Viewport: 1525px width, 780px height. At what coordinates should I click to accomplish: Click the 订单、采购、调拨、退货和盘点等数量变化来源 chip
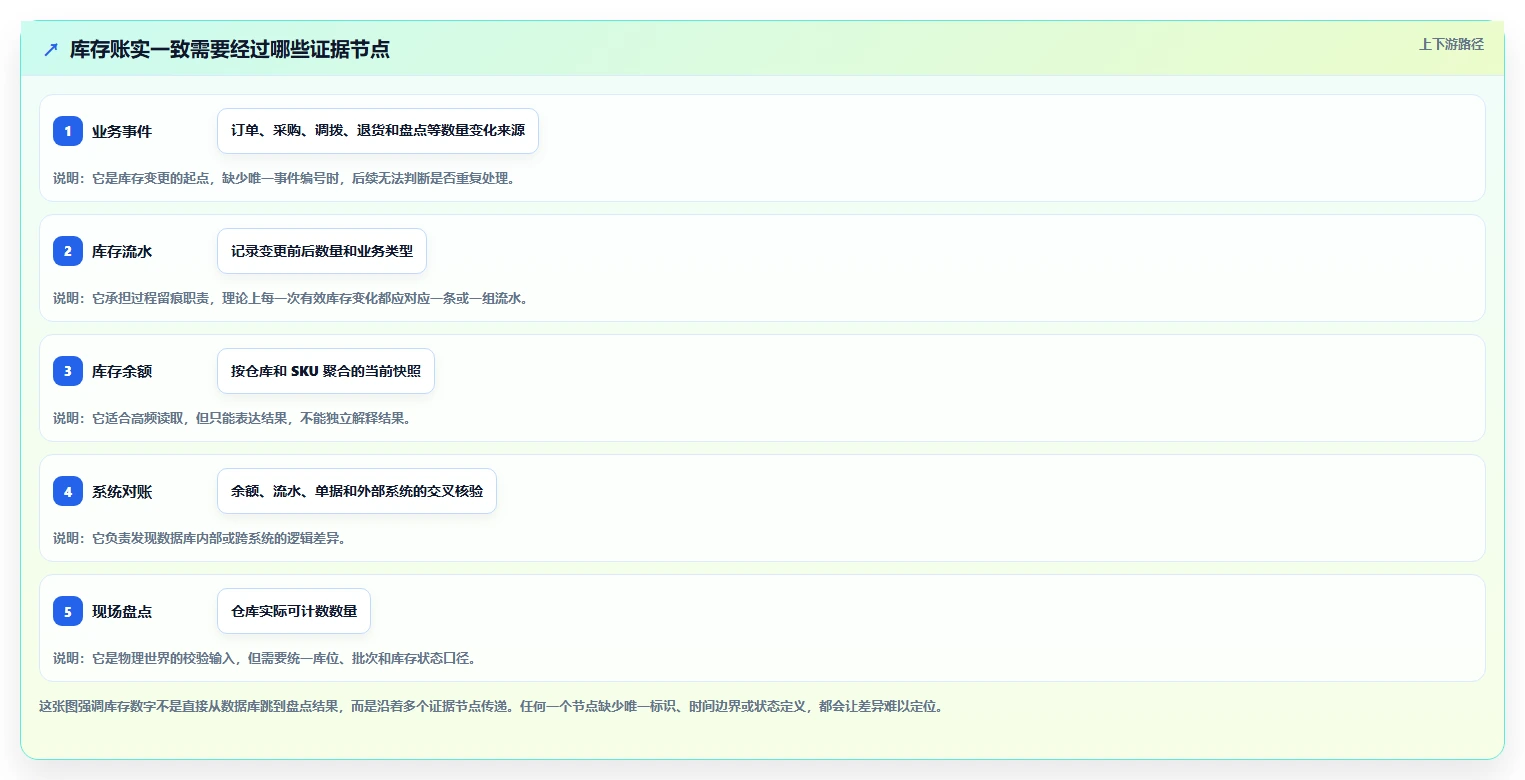click(378, 131)
